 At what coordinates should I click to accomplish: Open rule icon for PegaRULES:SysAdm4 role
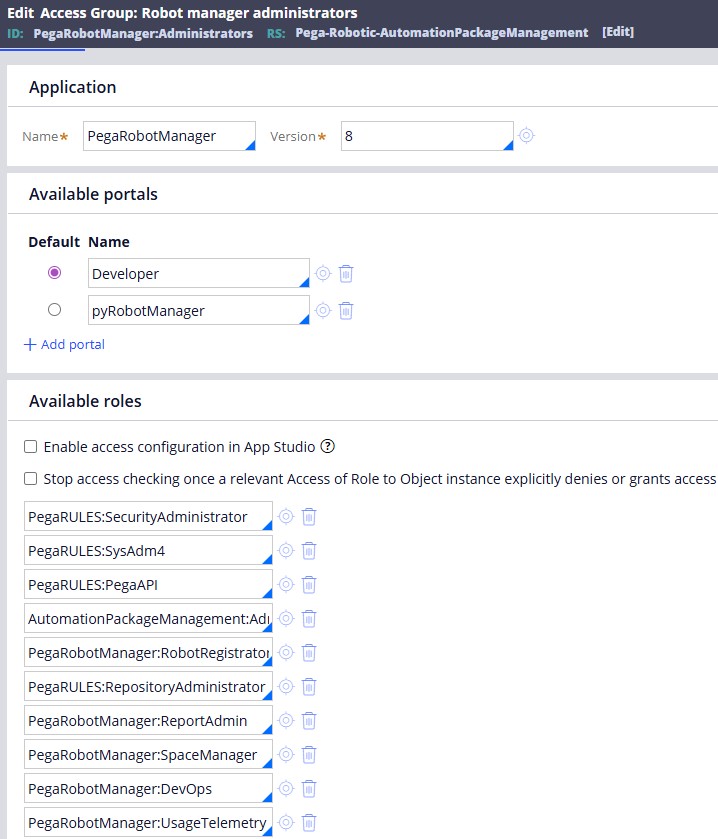click(x=286, y=550)
